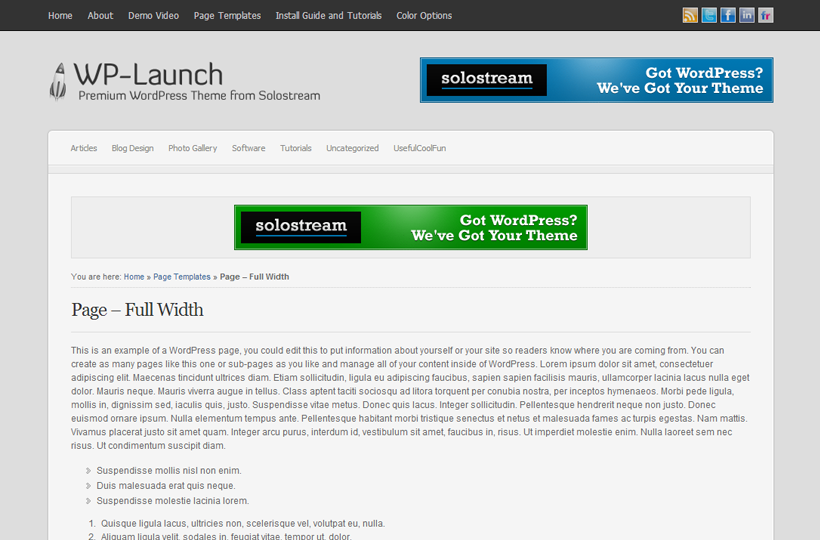Select the Uncategorized category

[x=352, y=148]
